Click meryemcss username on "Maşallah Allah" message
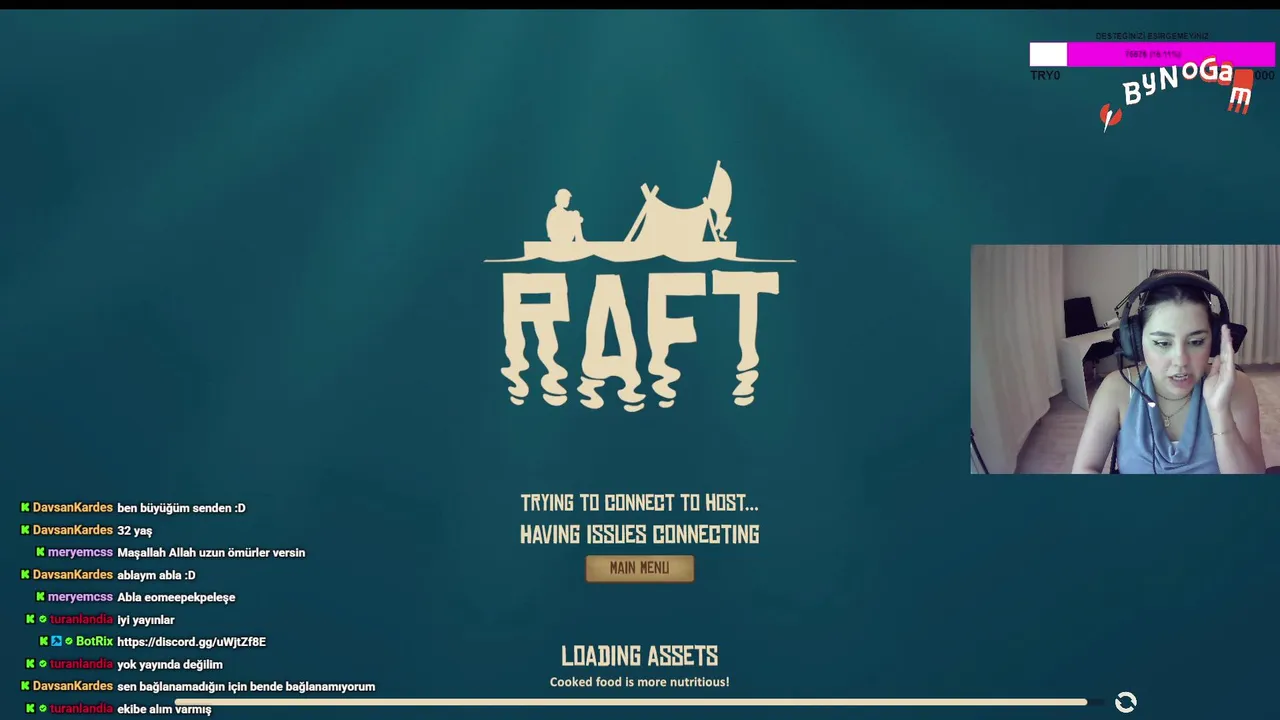The width and height of the screenshot is (1280, 720). coord(80,552)
